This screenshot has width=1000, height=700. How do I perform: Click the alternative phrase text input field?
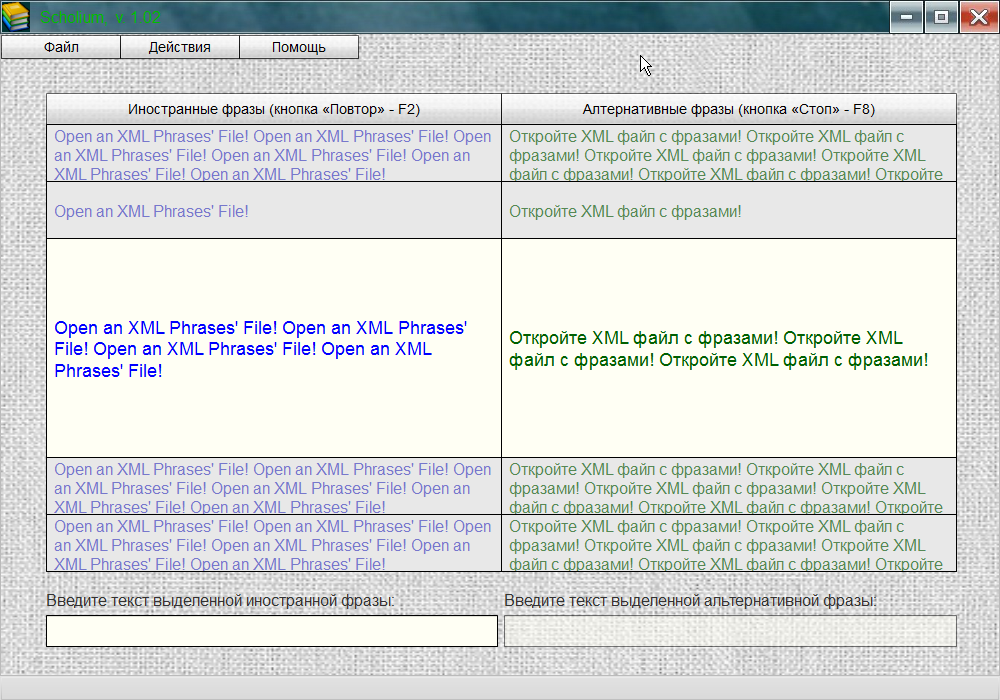tap(730, 631)
